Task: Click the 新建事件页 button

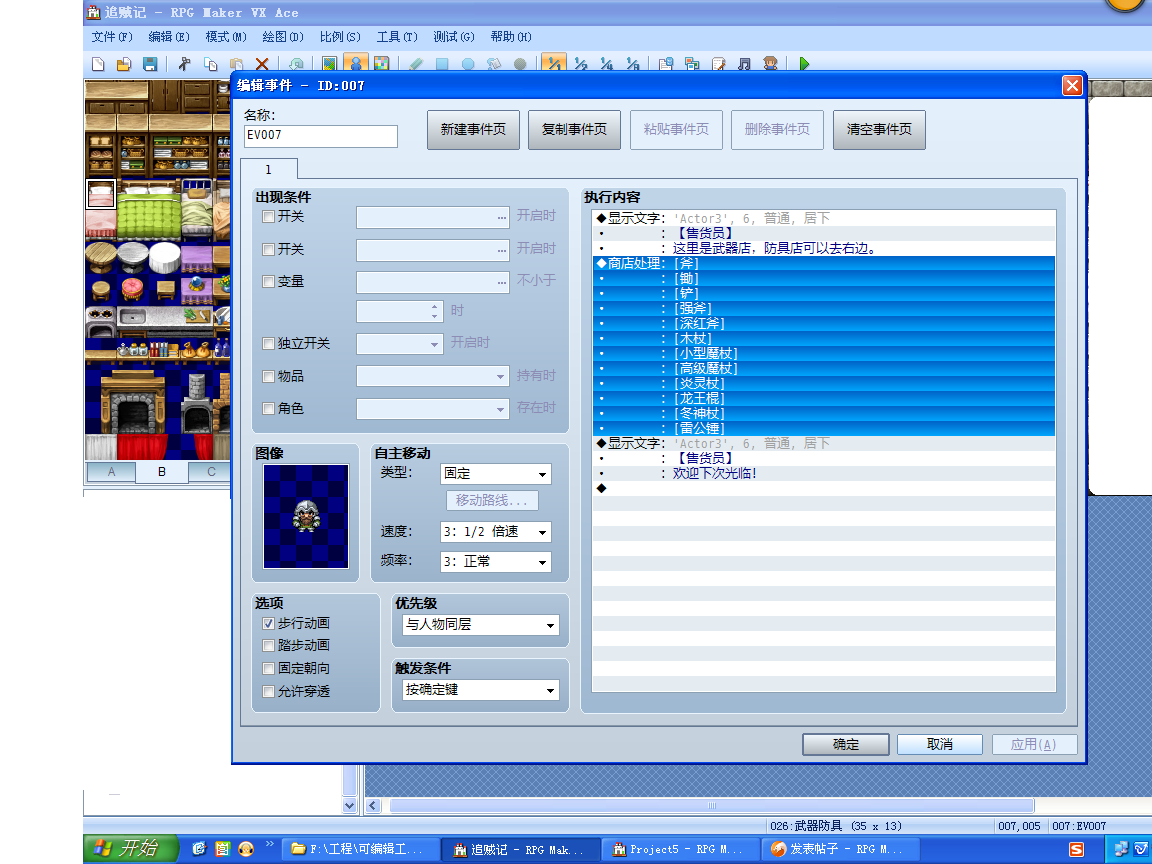Action: point(473,130)
